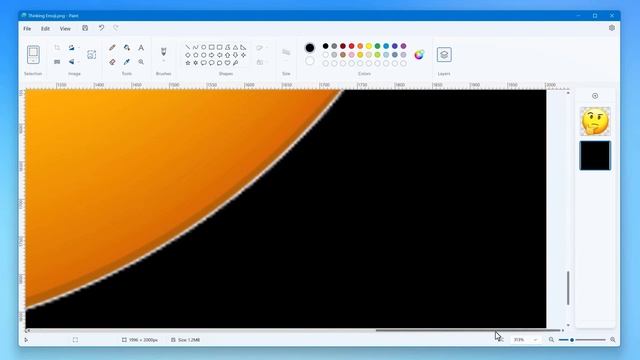Pick the Right triangle shape
Image resolution: width=640 pixels, height=360 pixels.
point(243,47)
